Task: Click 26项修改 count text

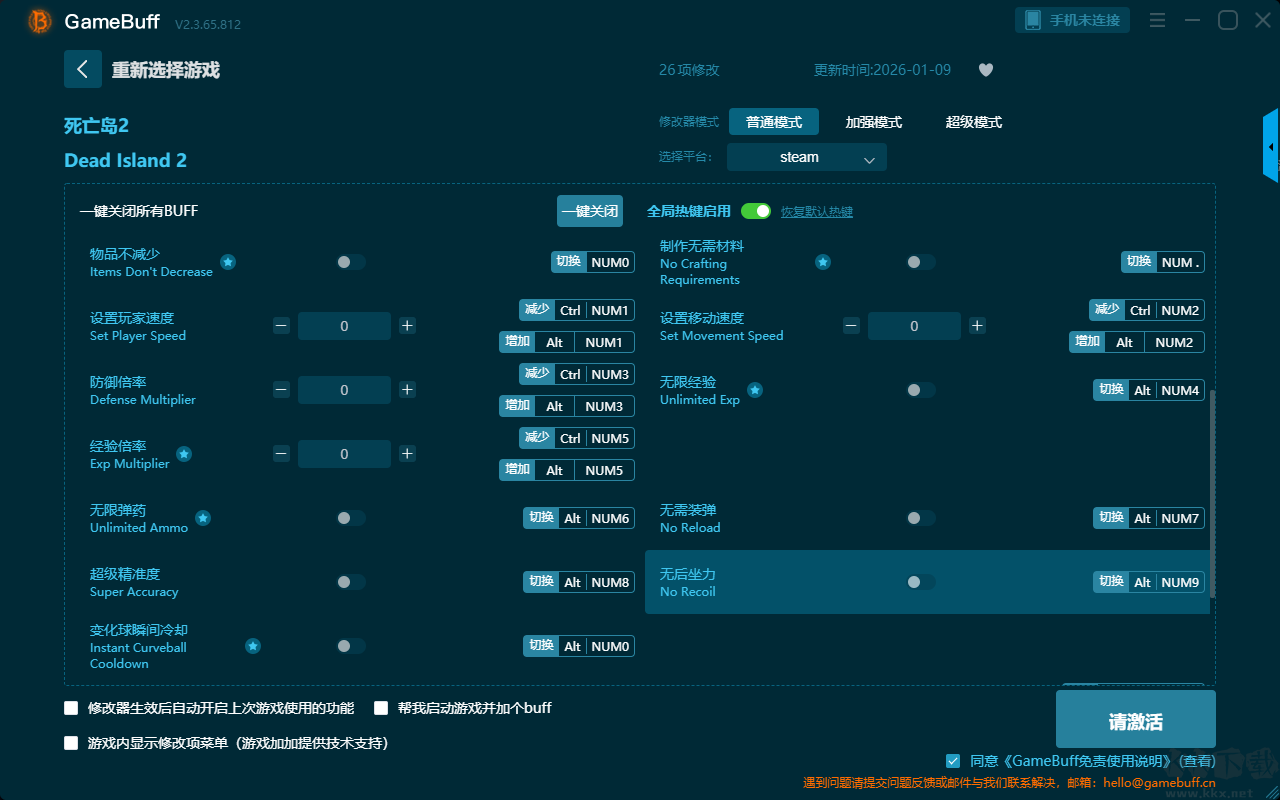Action: (689, 70)
